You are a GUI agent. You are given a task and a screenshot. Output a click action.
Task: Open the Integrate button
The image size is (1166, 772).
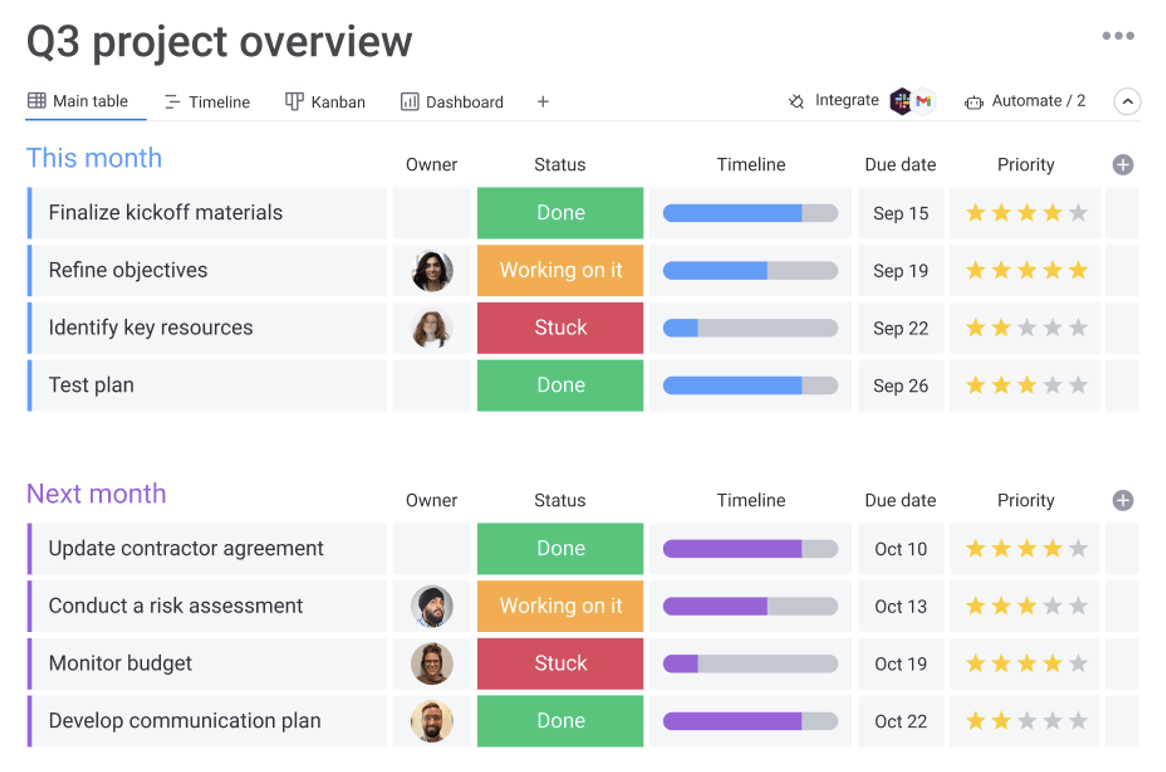(x=834, y=101)
